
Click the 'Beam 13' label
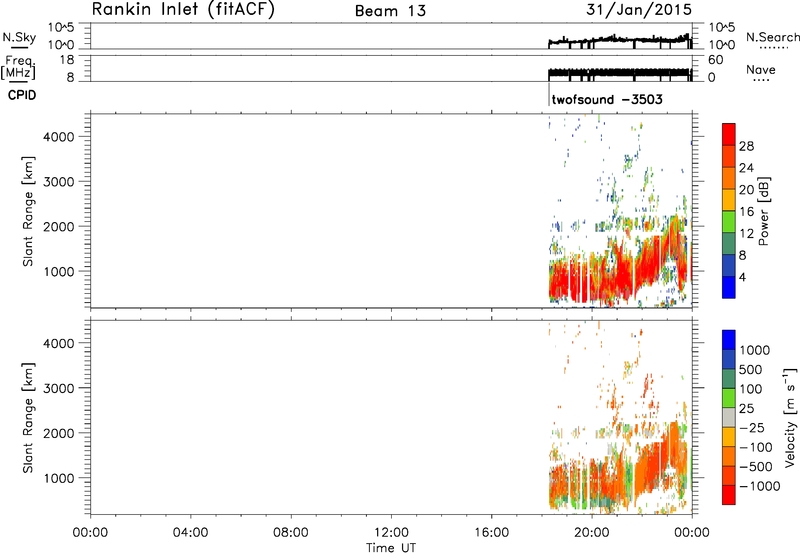pyautogui.click(x=390, y=11)
